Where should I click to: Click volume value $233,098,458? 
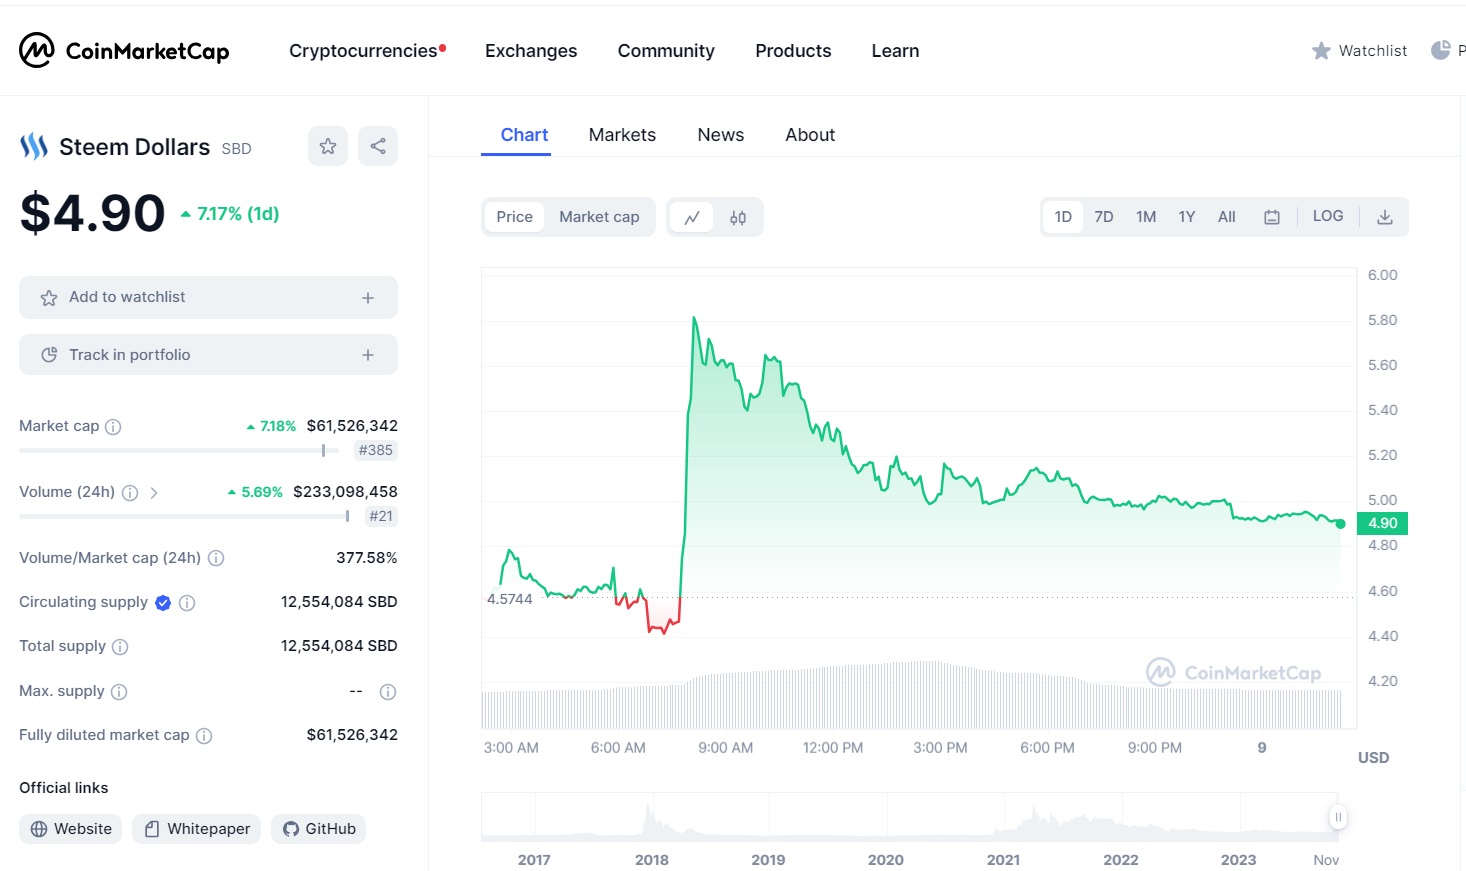click(345, 492)
